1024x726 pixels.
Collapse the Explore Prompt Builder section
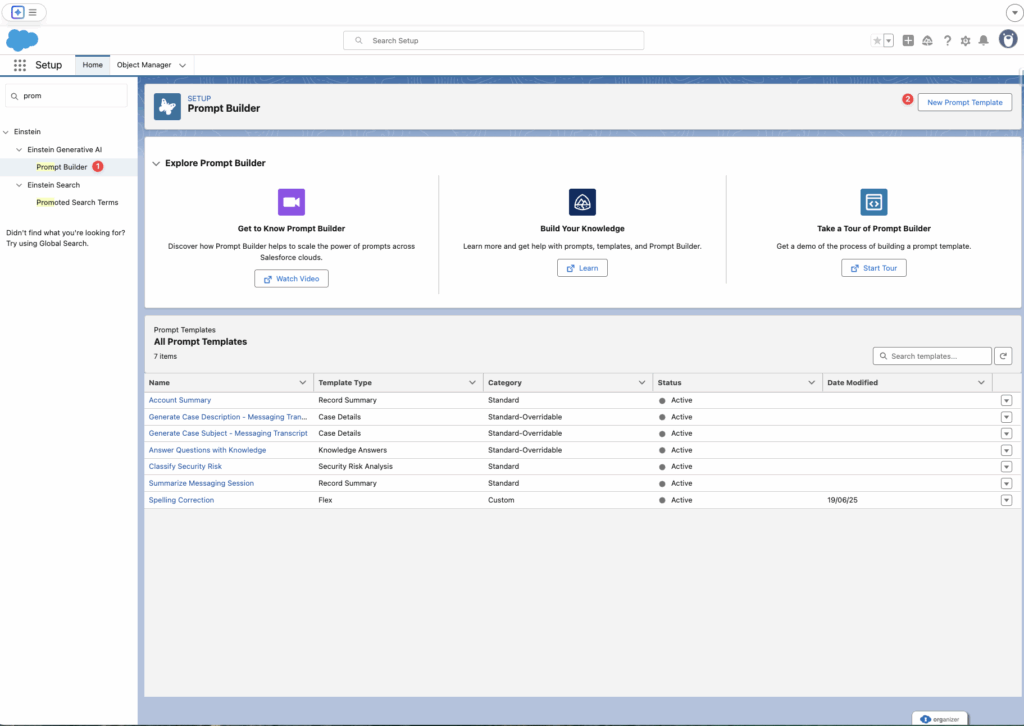pyautogui.click(x=156, y=163)
